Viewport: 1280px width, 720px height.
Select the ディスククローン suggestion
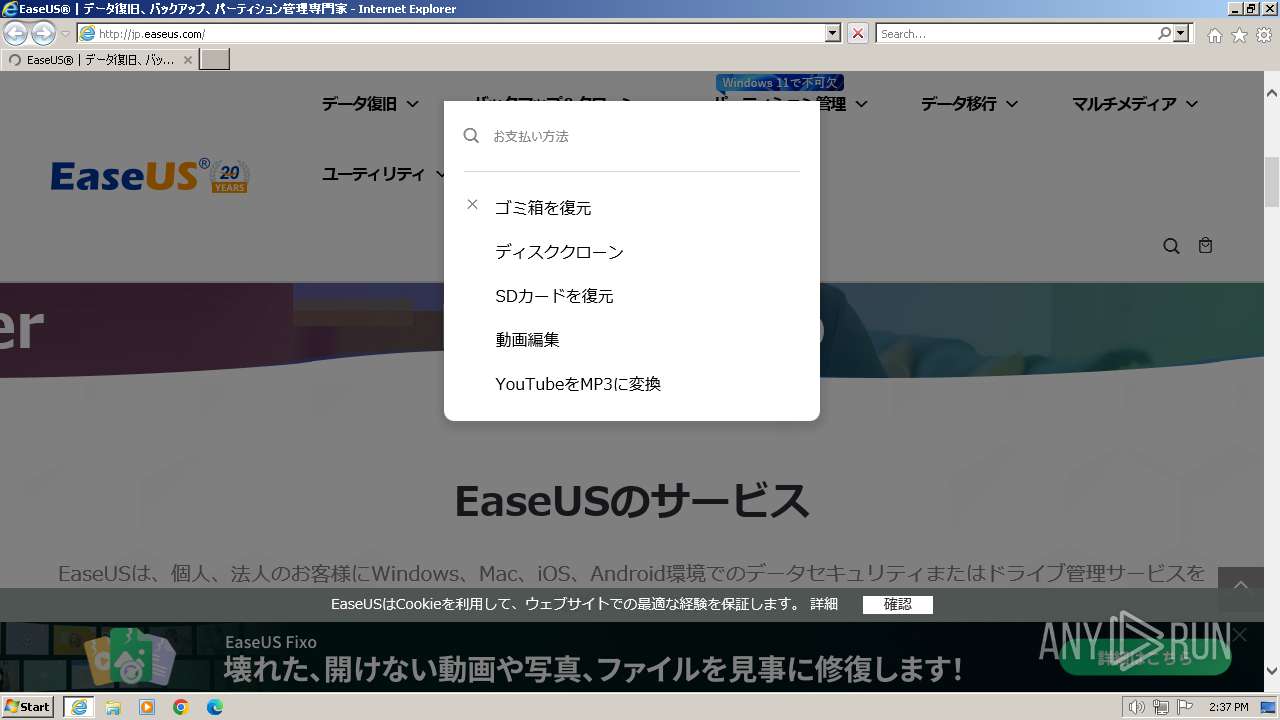[559, 252]
